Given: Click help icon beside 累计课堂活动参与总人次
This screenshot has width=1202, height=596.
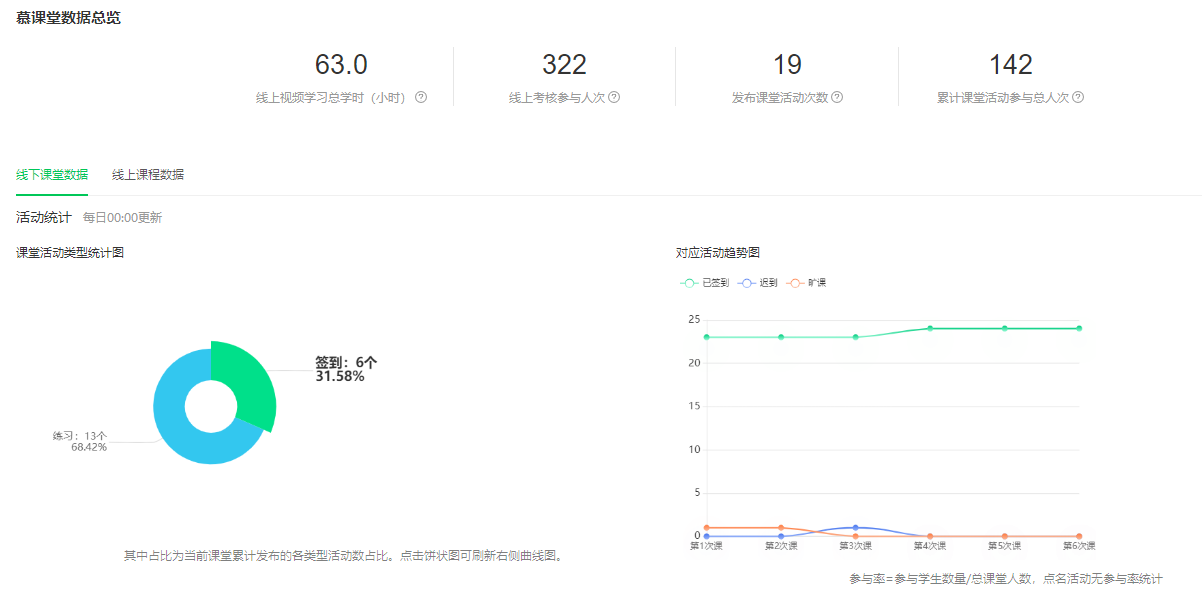Looking at the screenshot, I should (x=1078, y=98).
